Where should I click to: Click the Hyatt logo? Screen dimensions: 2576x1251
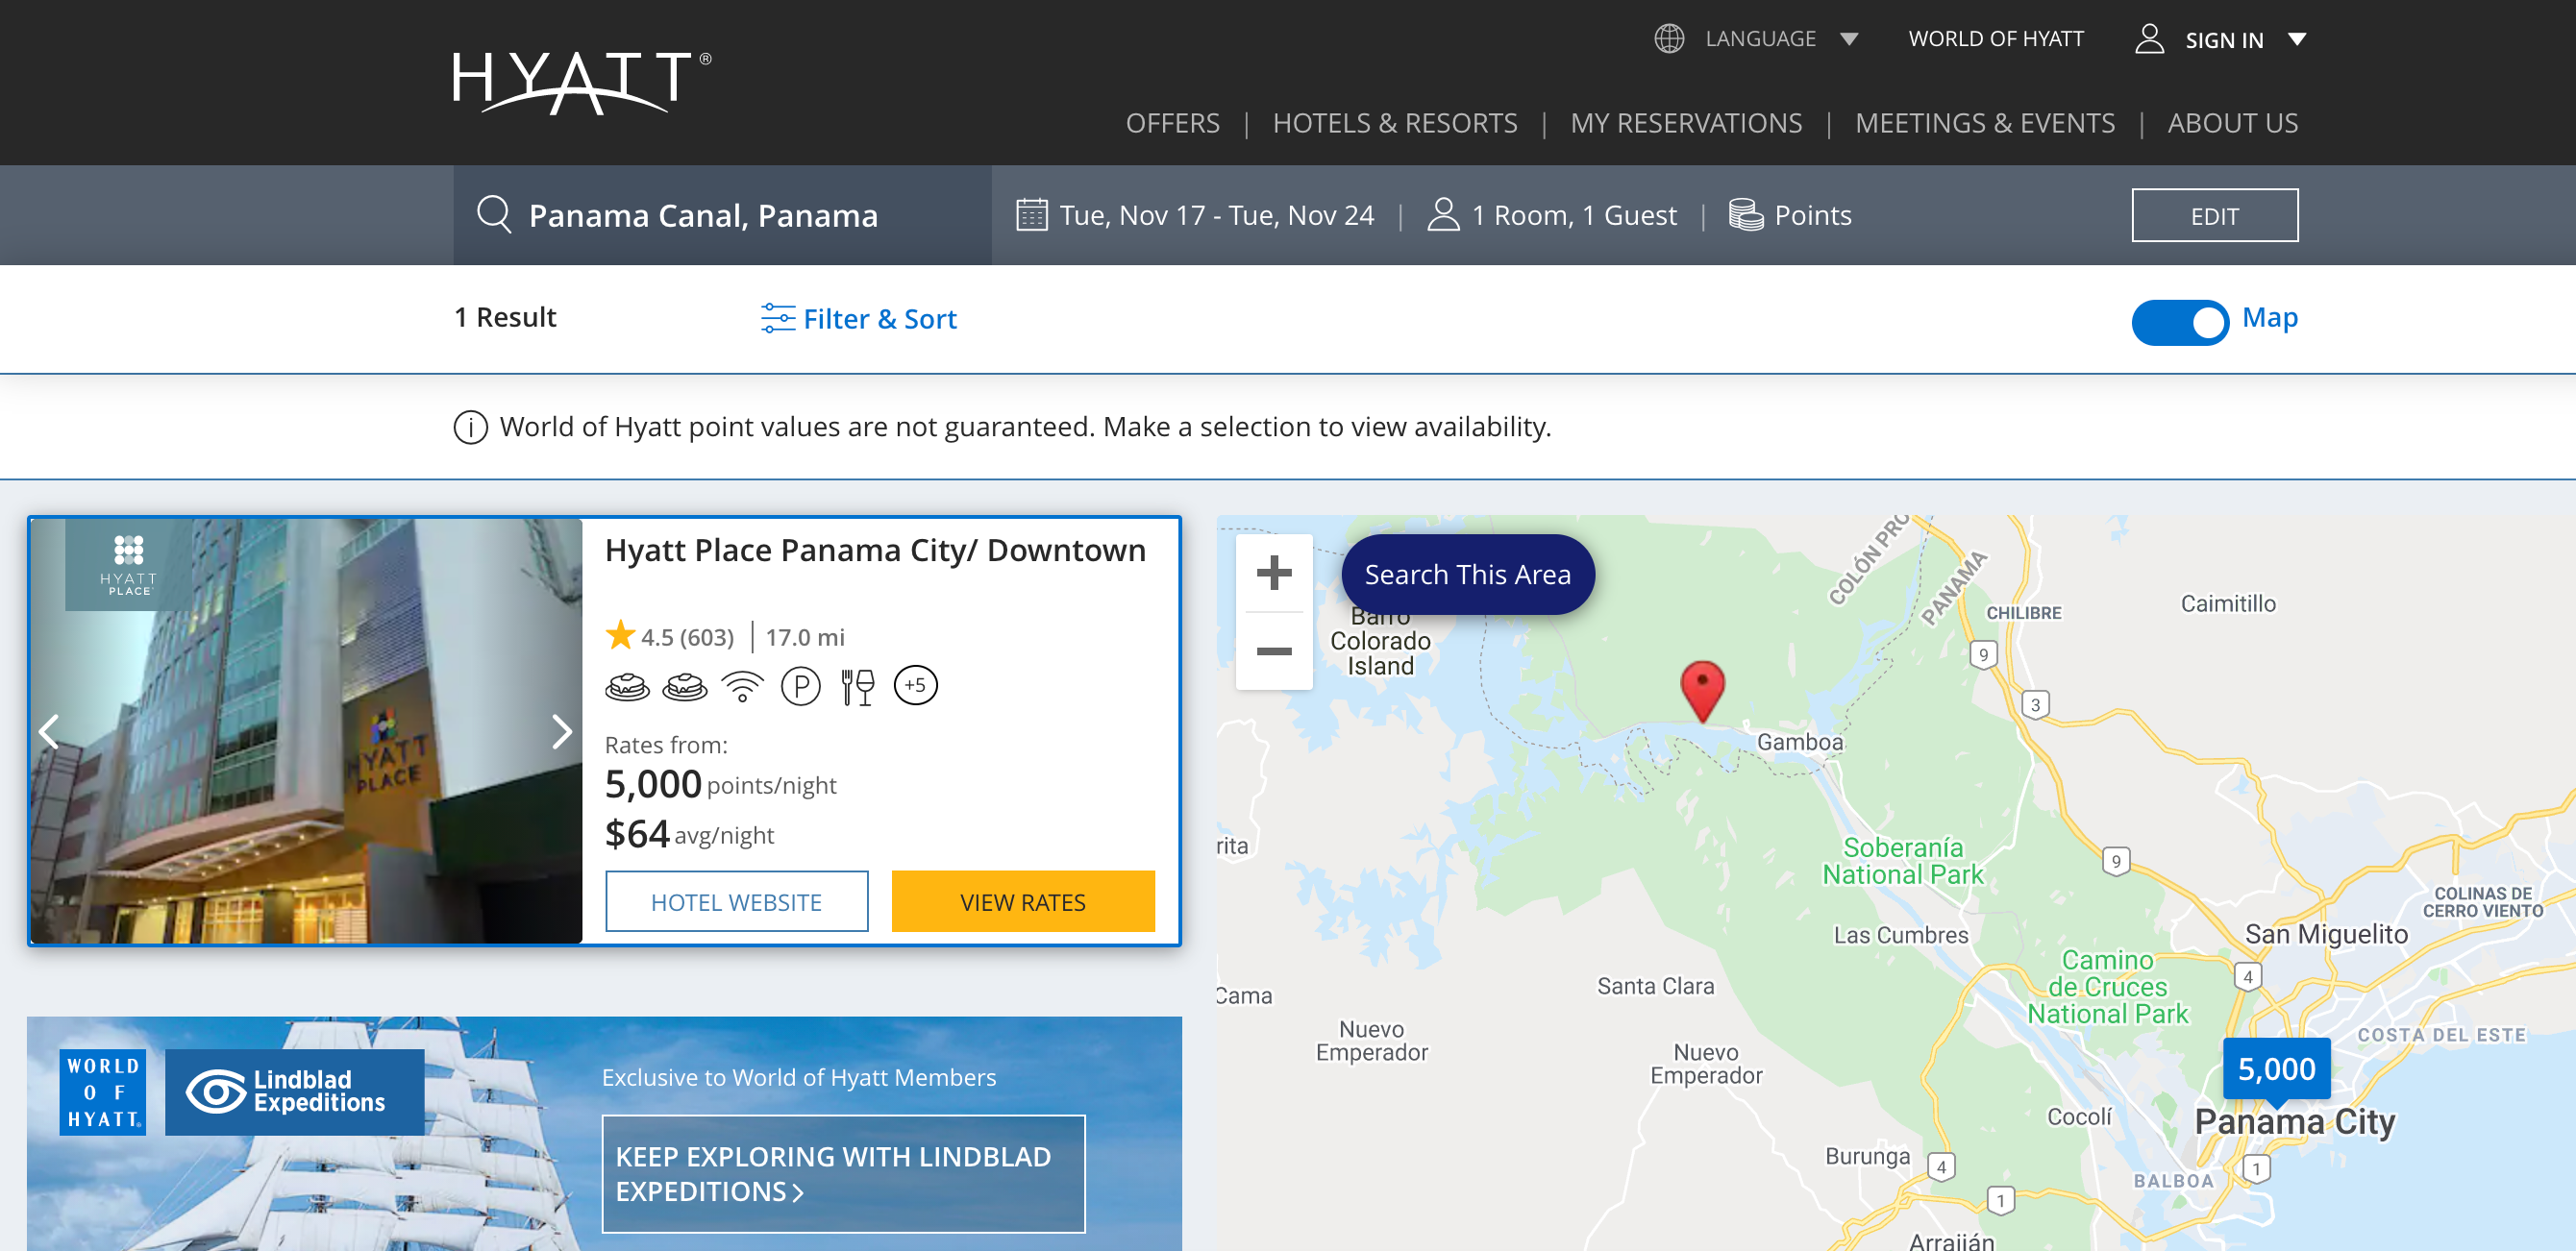[x=580, y=82]
